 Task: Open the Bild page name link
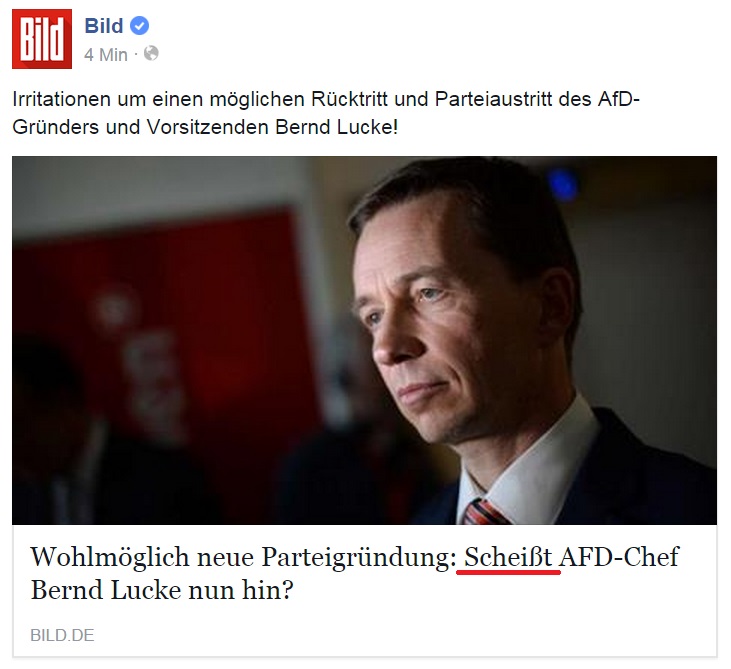point(104,26)
